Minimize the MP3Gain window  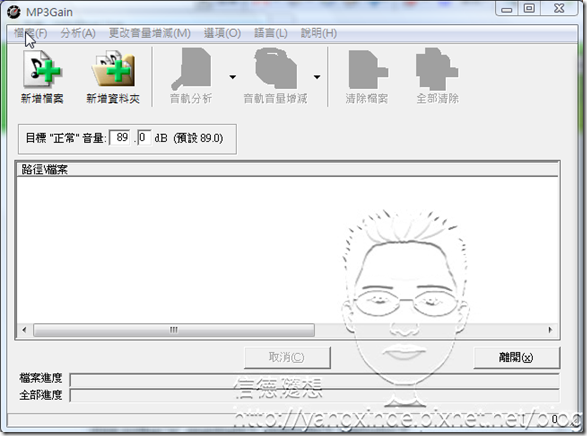(x=507, y=9)
